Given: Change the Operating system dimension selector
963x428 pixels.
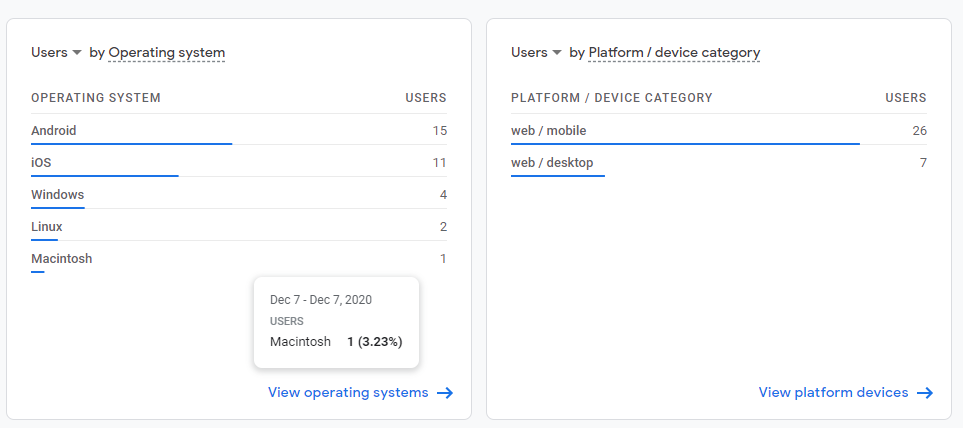Looking at the screenshot, I should (x=166, y=52).
